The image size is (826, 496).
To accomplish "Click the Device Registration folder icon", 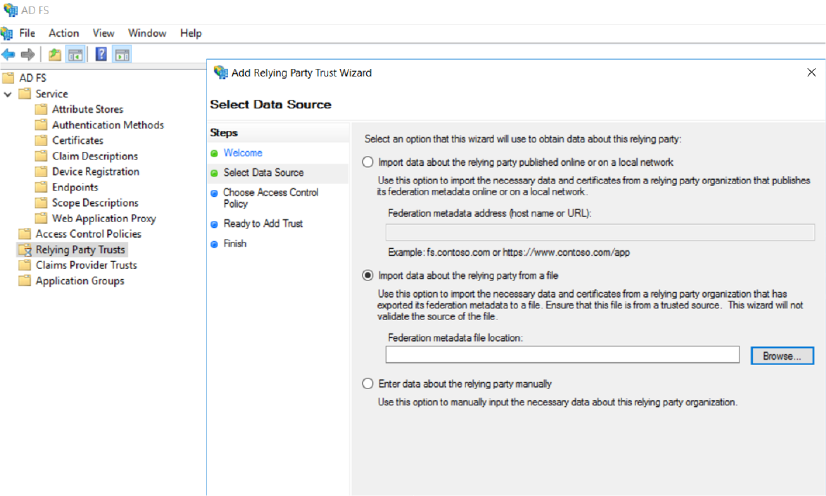I will pos(41,171).
